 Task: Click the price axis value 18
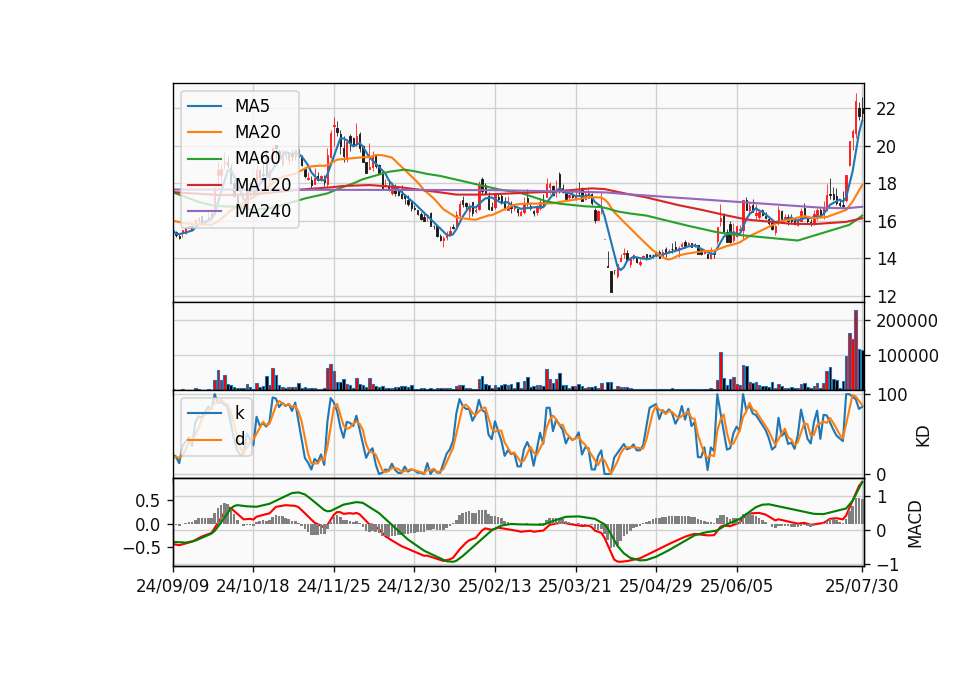(886, 184)
